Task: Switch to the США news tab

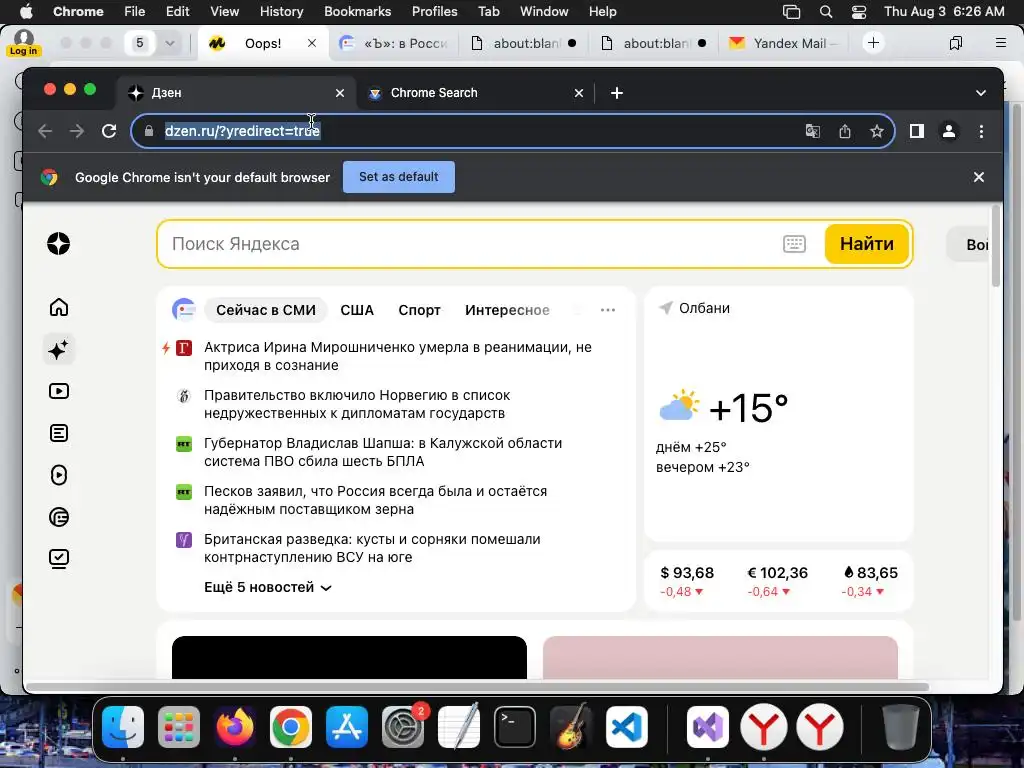Action: (x=357, y=310)
